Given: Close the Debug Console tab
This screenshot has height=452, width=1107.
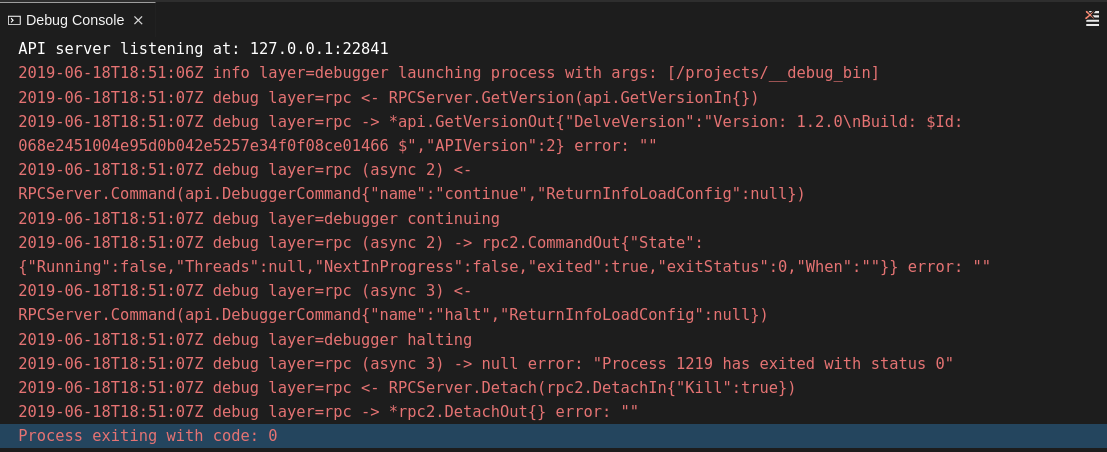Looking at the screenshot, I should pyautogui.click(x=138, y=20).
